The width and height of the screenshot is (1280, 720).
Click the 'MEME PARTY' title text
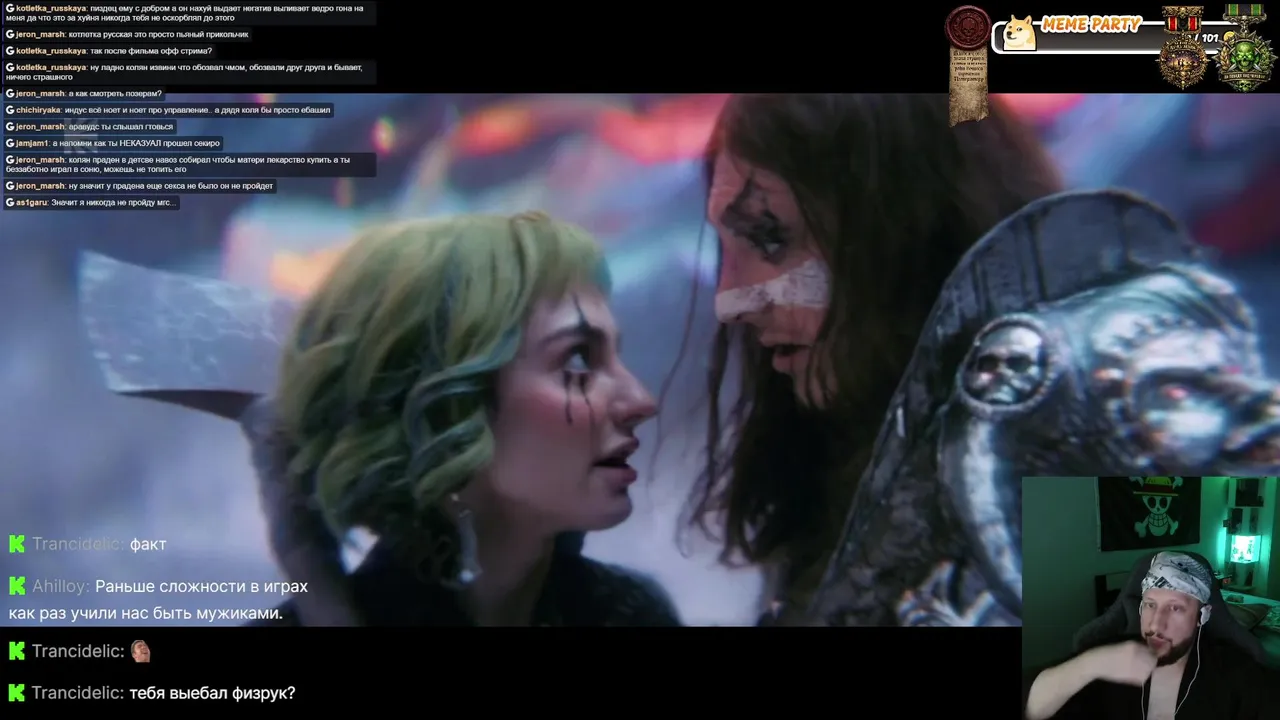[1091, 24]
